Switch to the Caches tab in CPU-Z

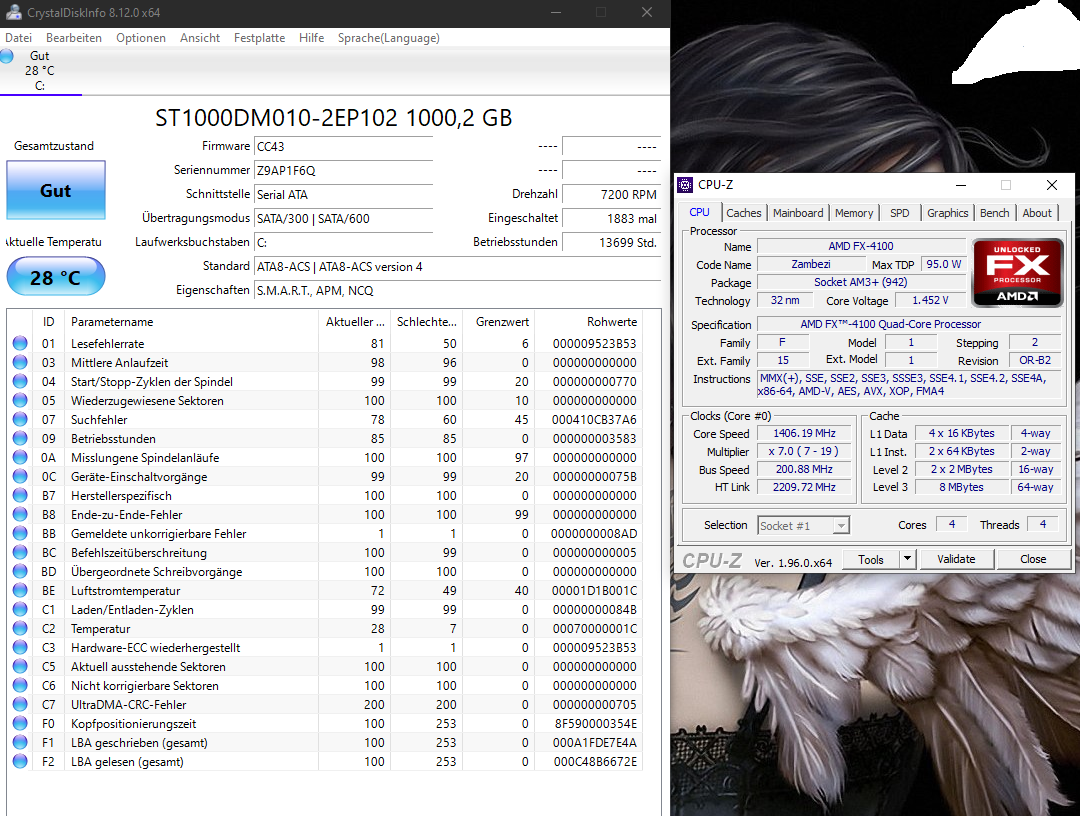pos(743,213)
